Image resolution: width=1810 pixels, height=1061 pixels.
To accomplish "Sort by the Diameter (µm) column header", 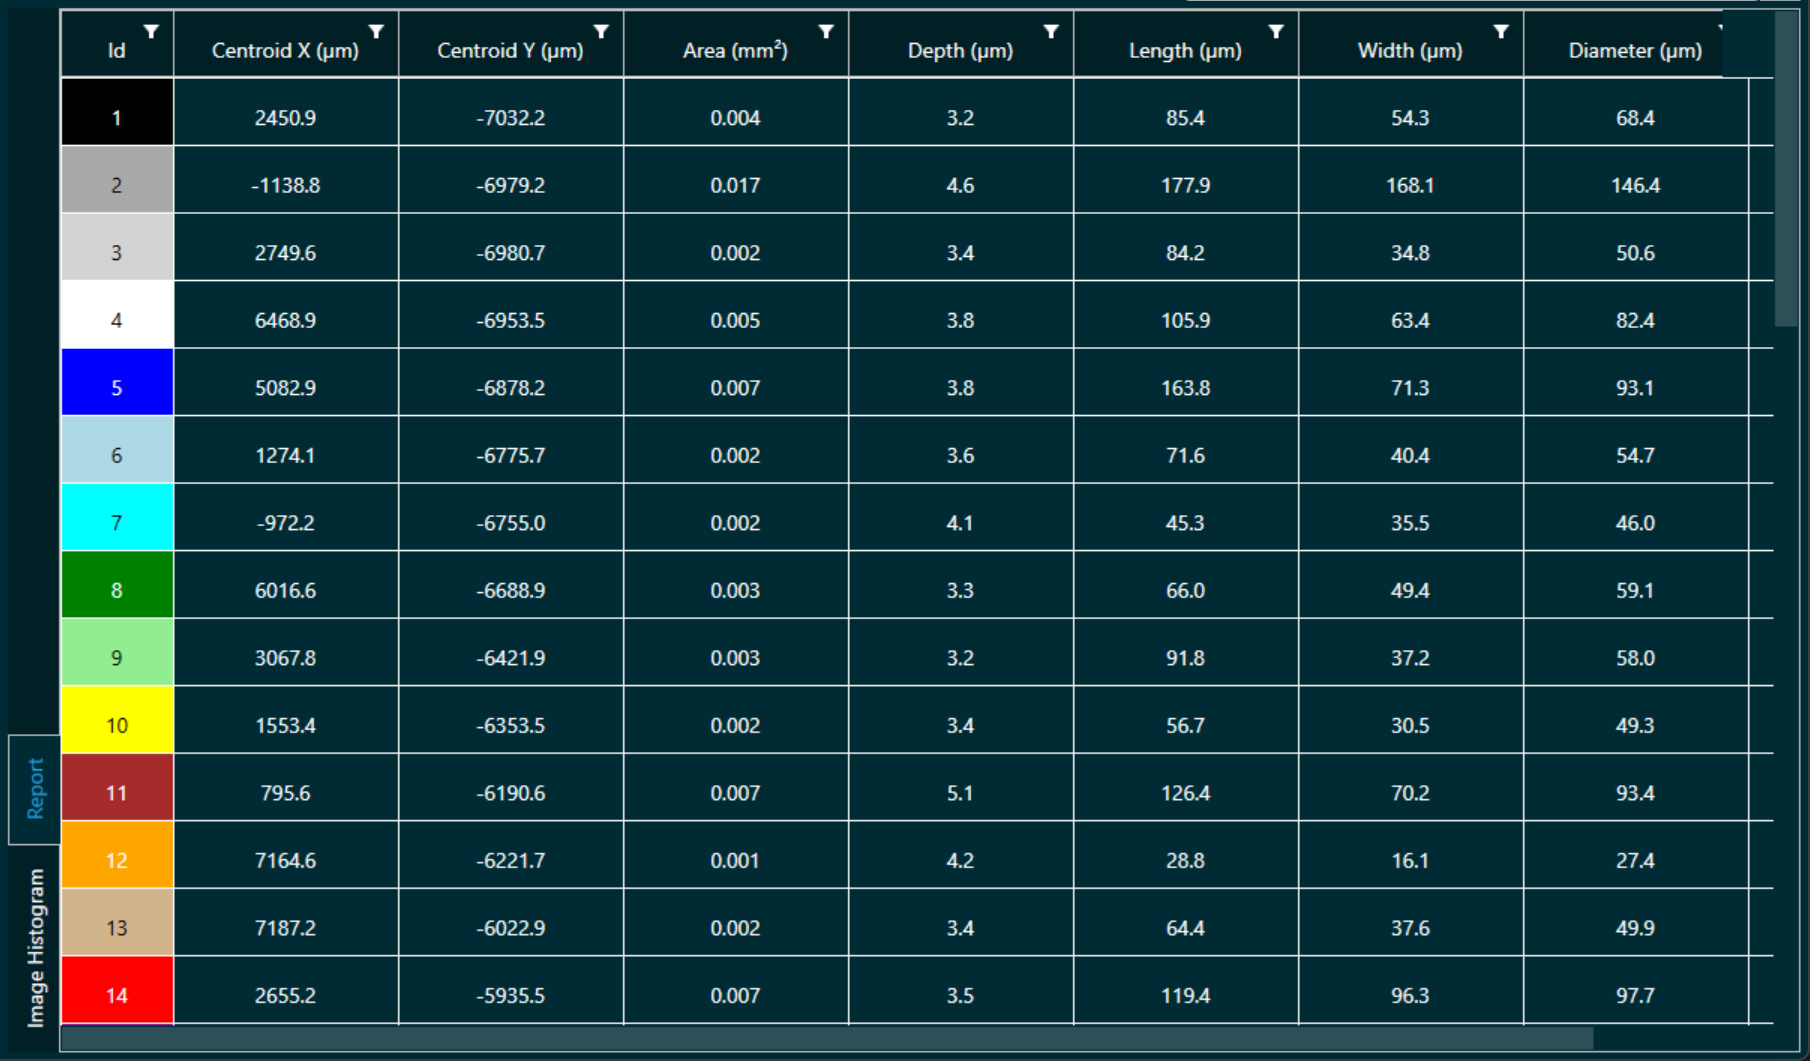I will [x=1635, y=50].
